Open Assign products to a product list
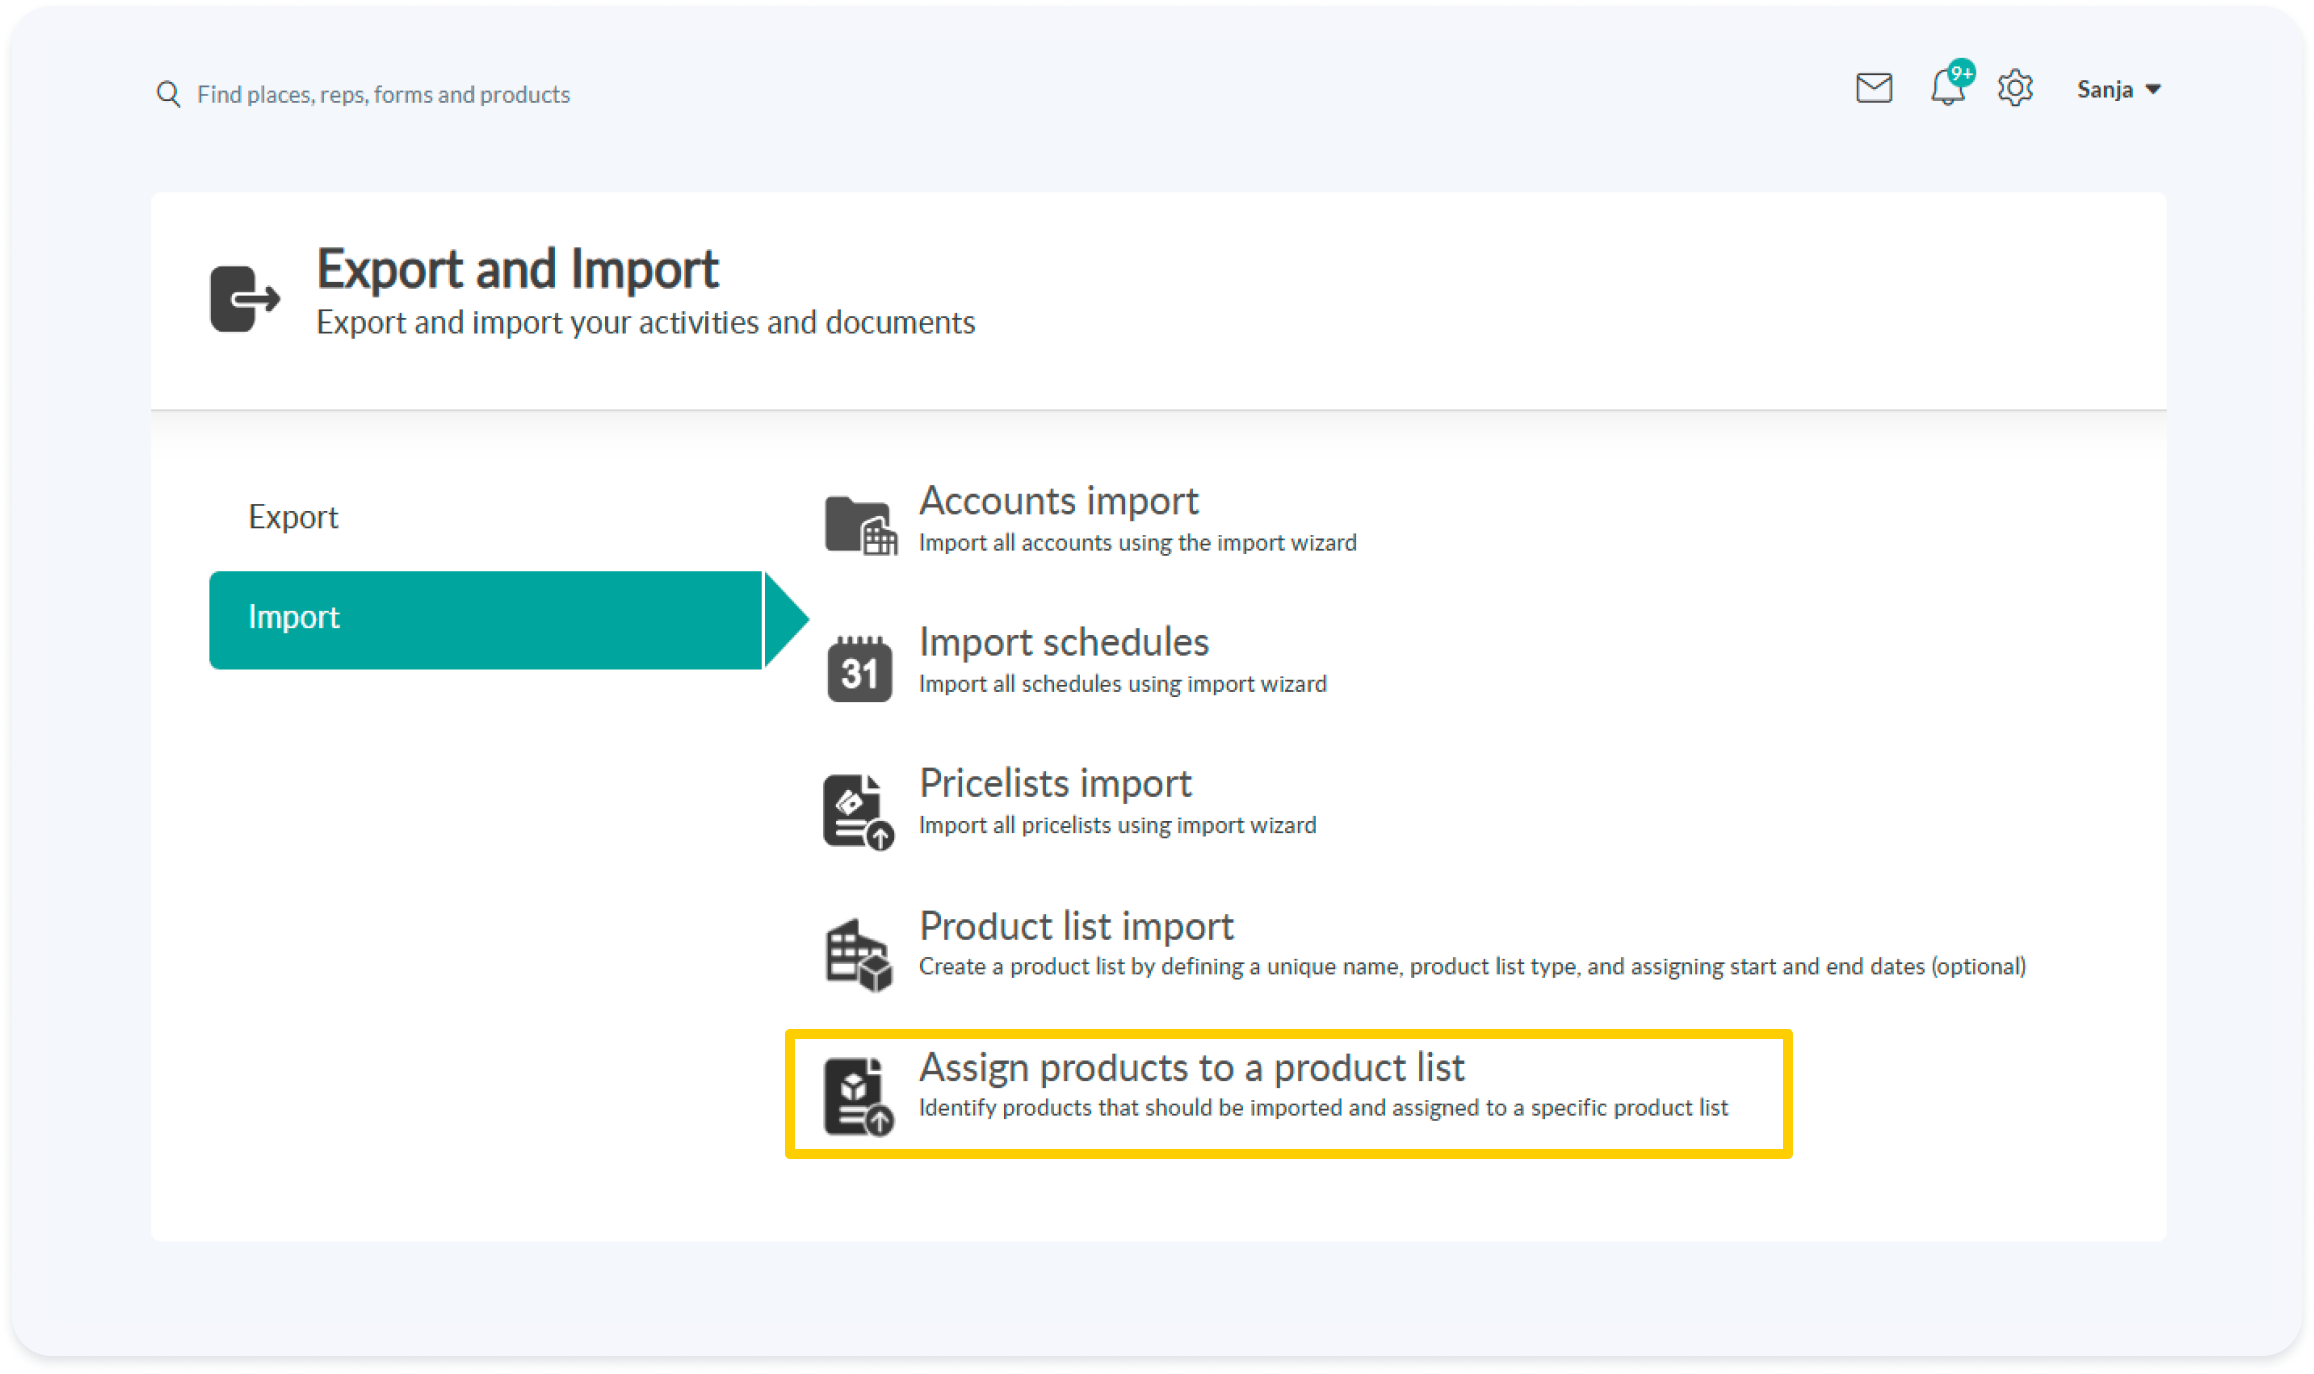2314x1374 pixels. tap(1191, 1068)
